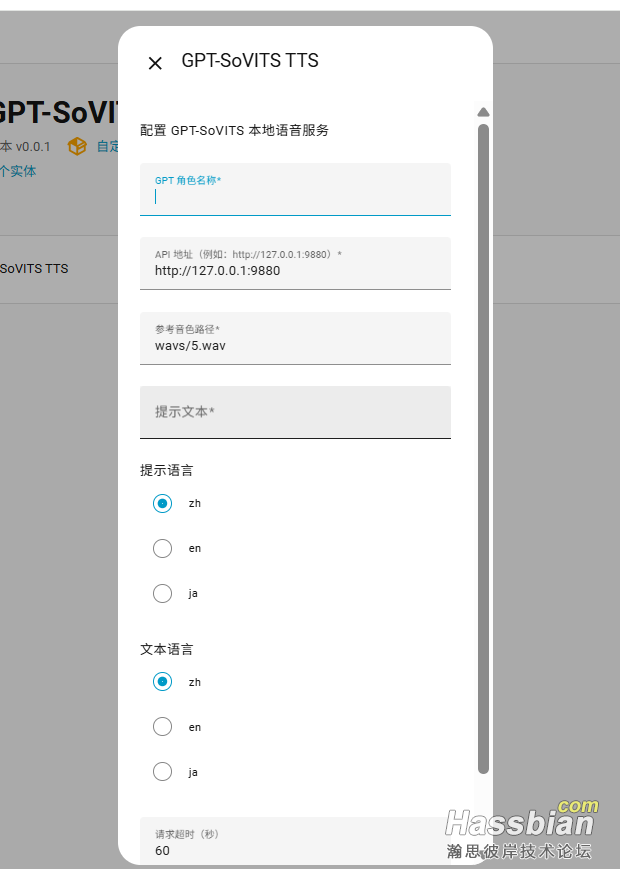
Task: Close the GPT-SoVITS TTS dialog
Action: [155, 63]
